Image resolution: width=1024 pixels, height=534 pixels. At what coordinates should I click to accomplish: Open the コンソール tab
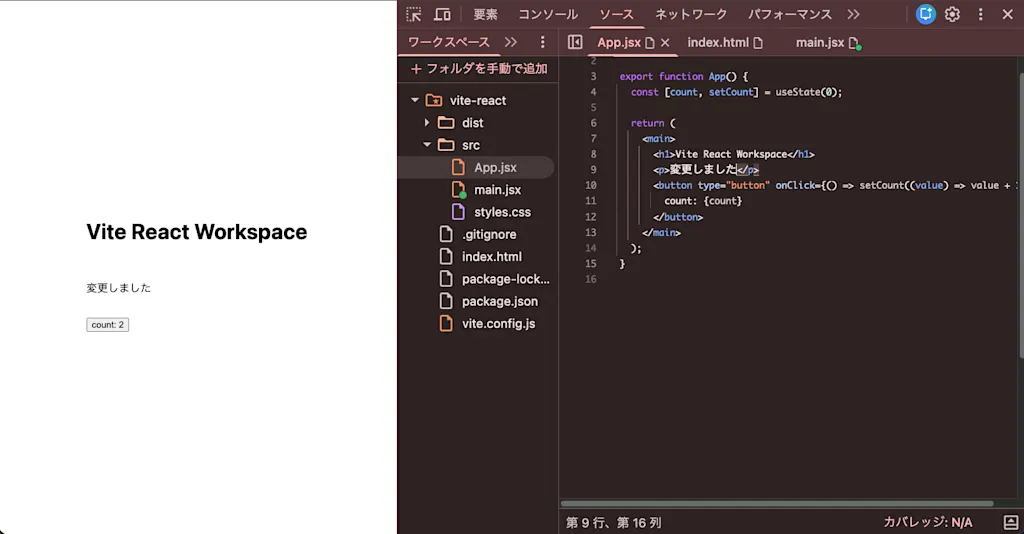[x=548, y=14]
